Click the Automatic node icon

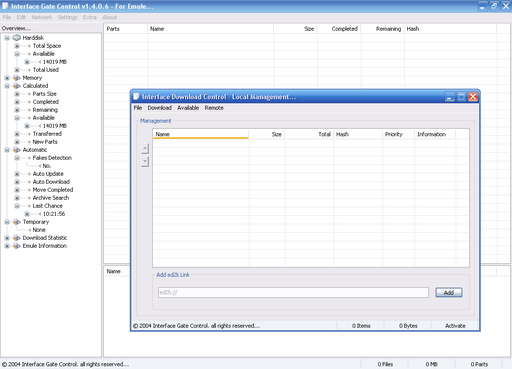pyautogui.click(x=17, y=150)
